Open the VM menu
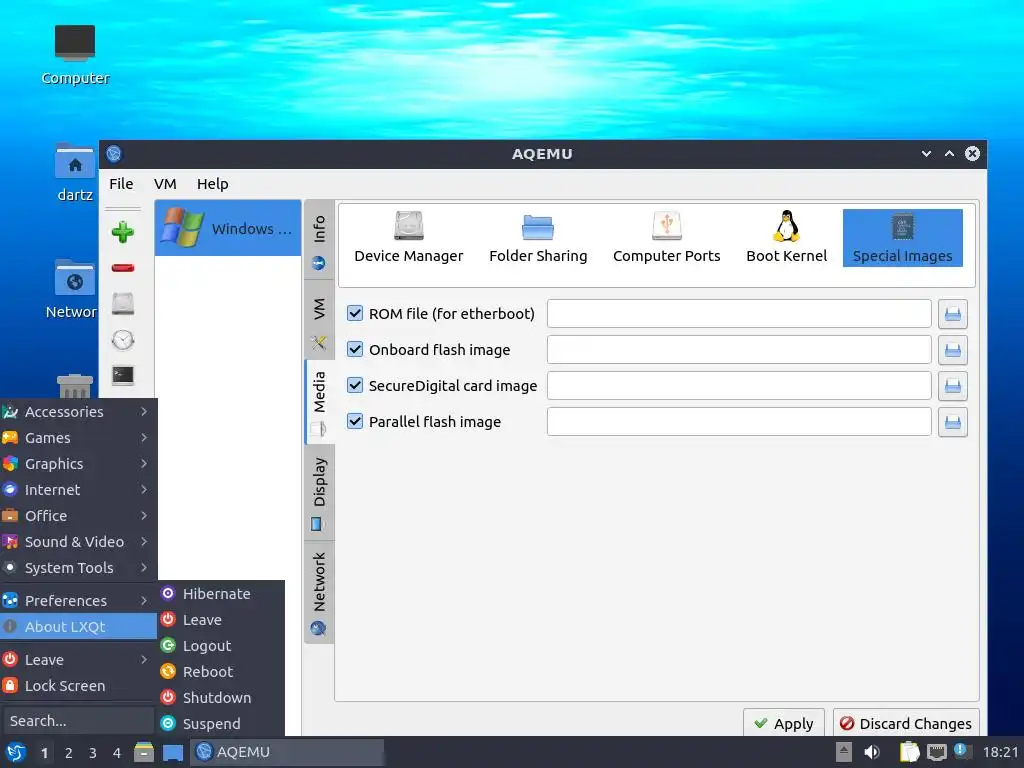 click(x=165, y=184)
